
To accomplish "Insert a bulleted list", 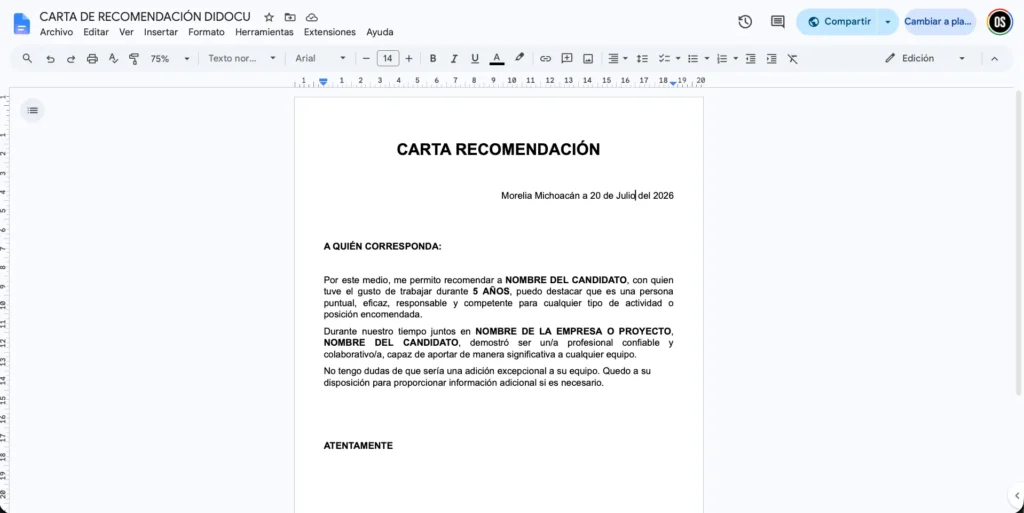I will pos(693,59).
